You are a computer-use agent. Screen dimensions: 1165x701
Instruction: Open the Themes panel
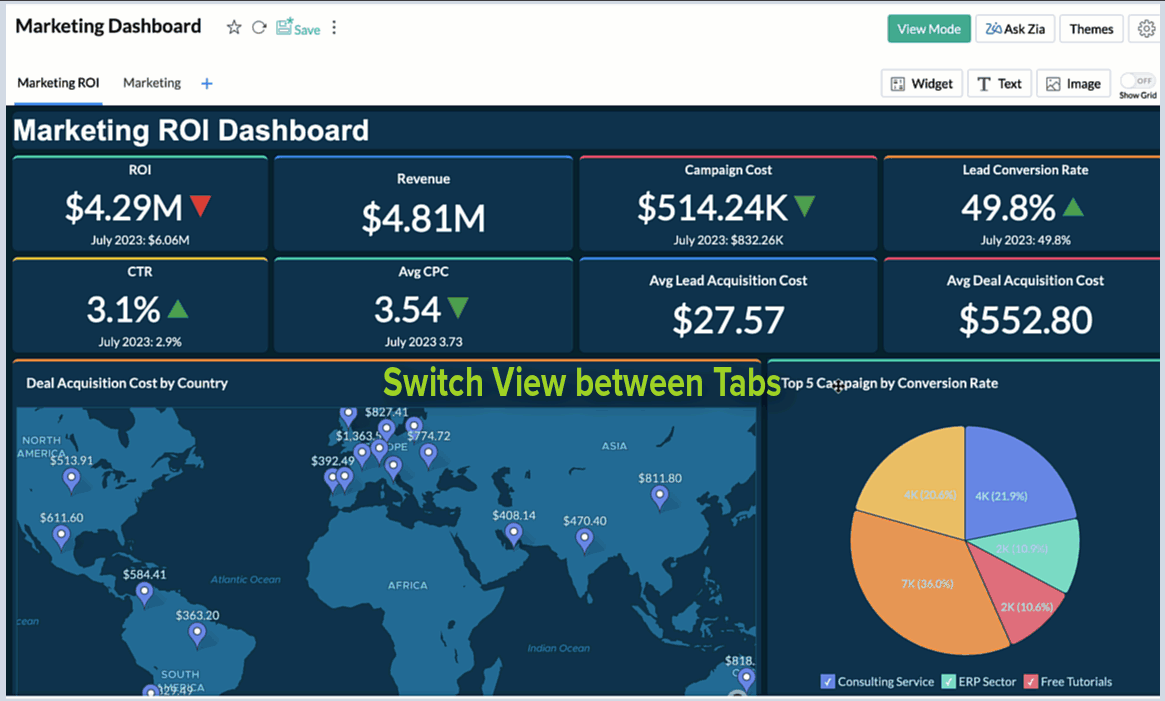click(1091, 29)
